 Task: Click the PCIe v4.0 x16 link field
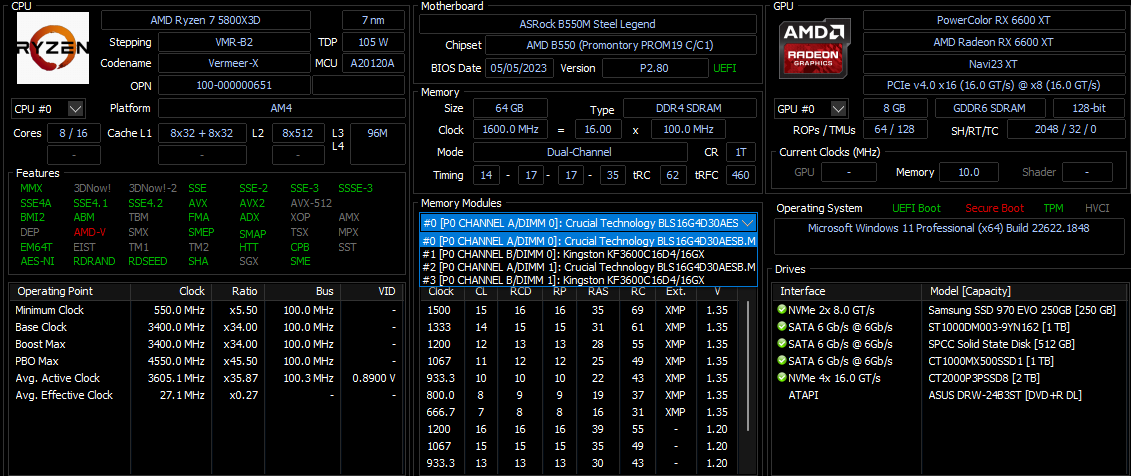pyautogui.click(x=994, y=85)
